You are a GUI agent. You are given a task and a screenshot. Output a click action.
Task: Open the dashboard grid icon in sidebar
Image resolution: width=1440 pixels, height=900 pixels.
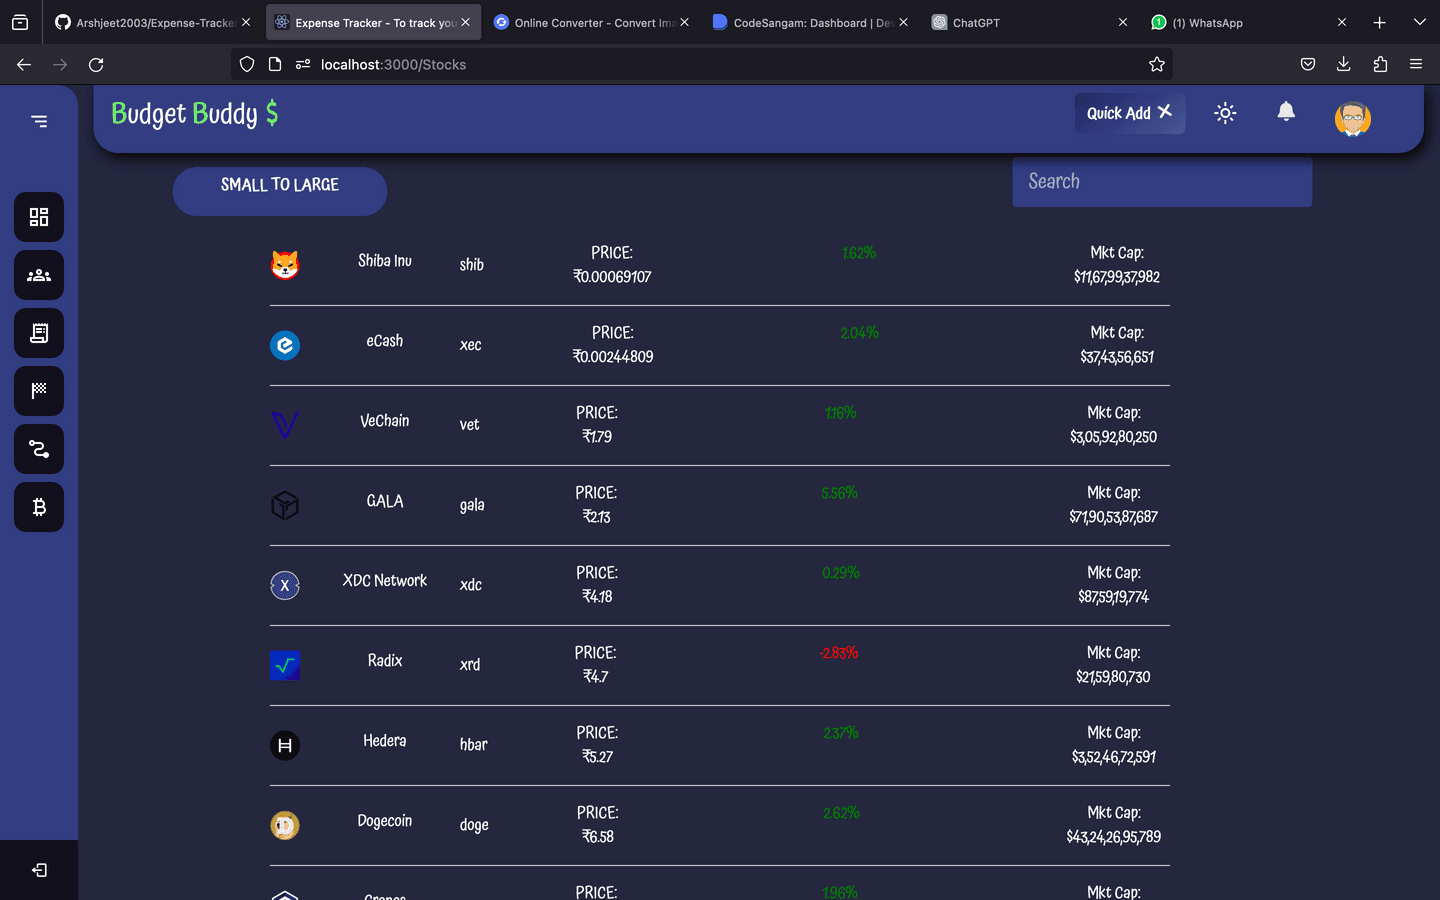39,217
